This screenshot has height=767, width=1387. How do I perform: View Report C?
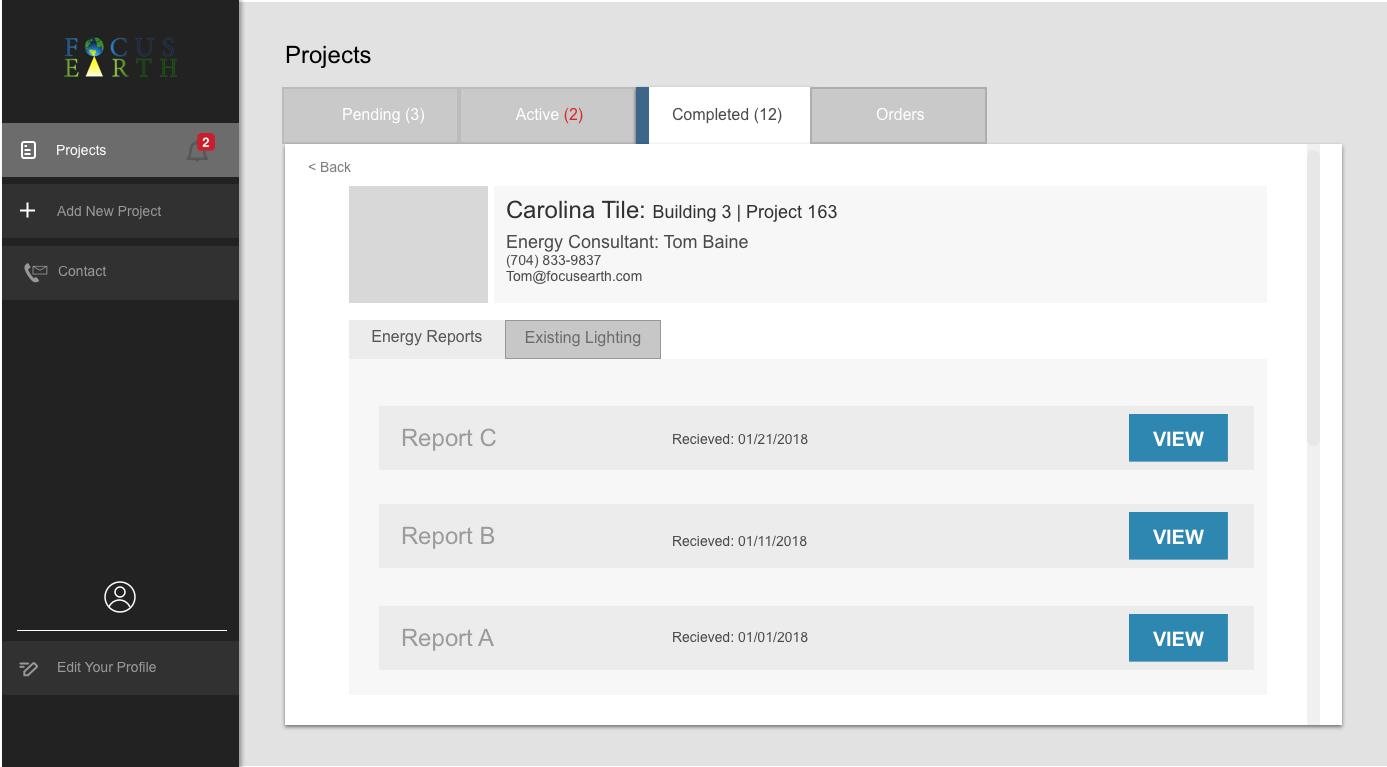pyautogui.click(x=1178, y=438)
